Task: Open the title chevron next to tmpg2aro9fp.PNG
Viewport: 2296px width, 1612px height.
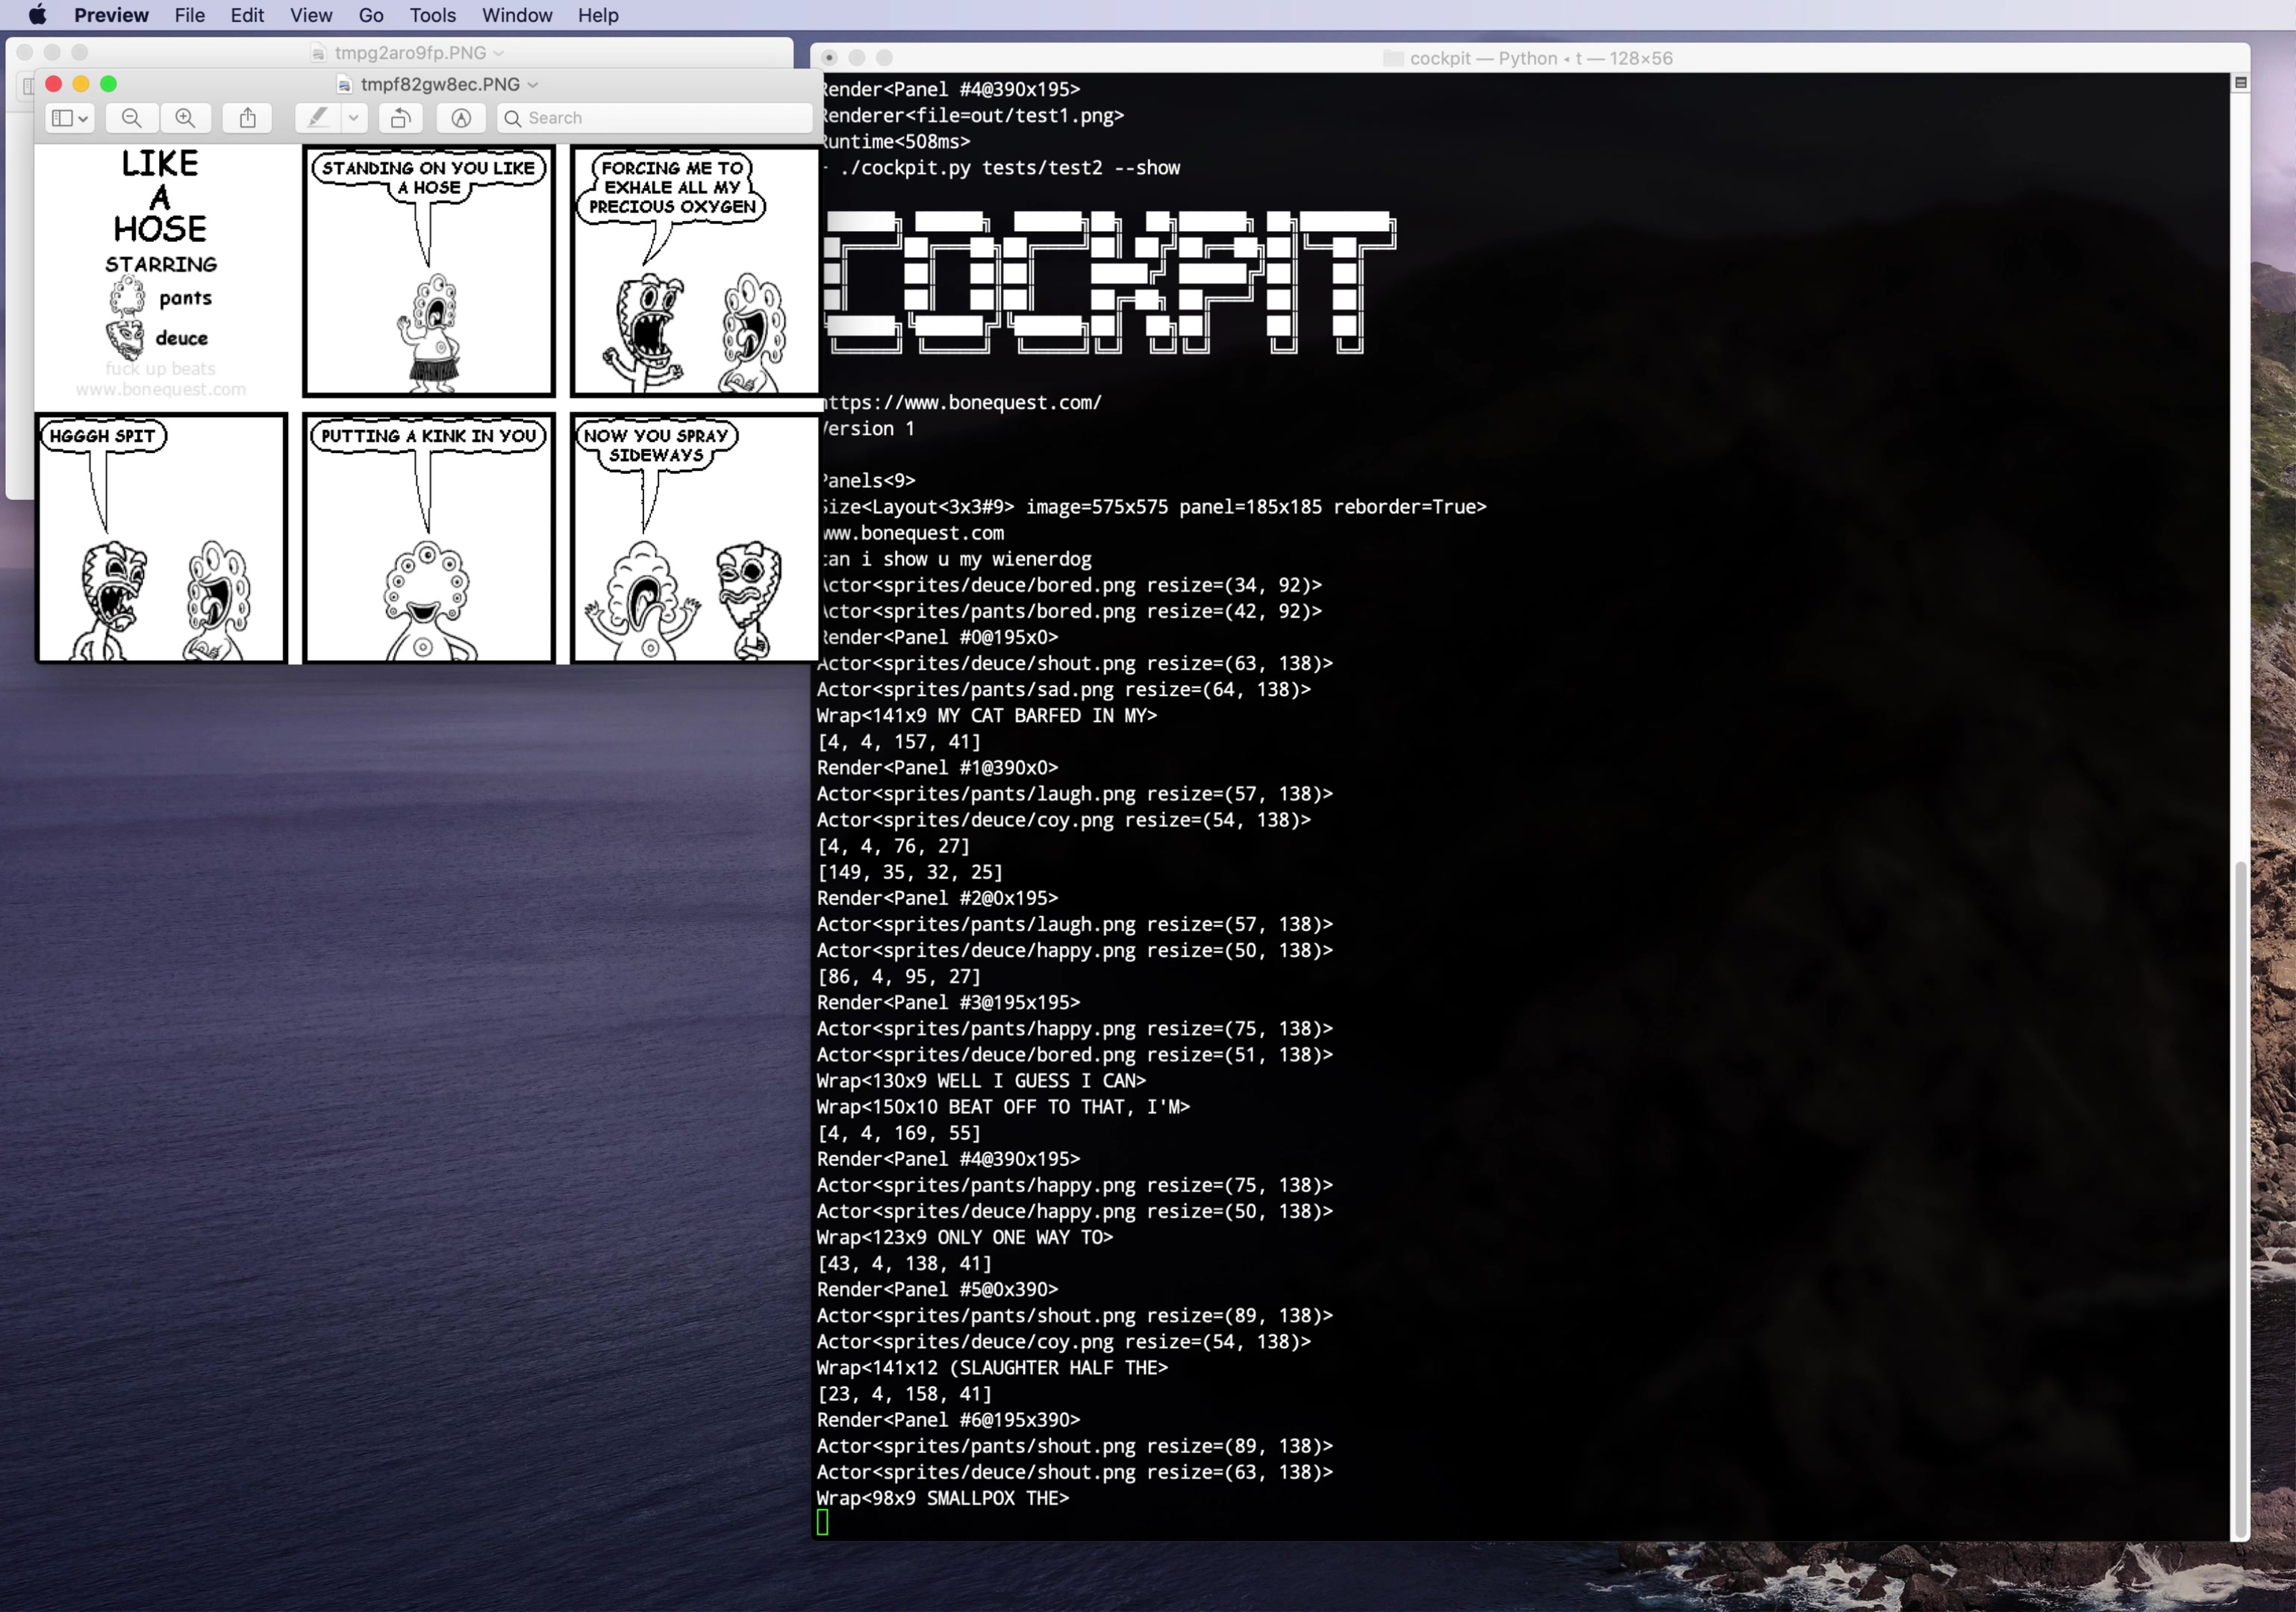Action: coord(499,53)
